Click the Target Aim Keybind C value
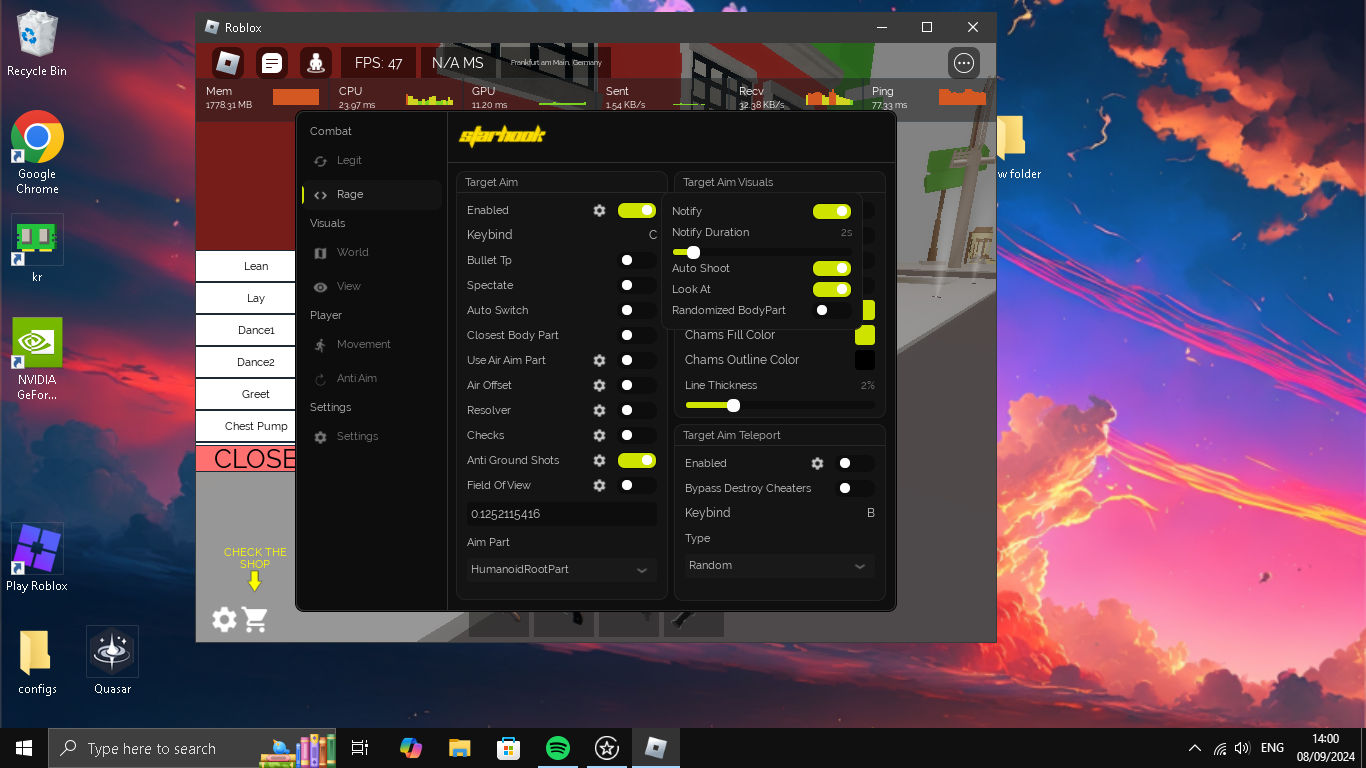The width and height of the screenshot is (1366, 768). pyautogui.click(x=653, y=235)
